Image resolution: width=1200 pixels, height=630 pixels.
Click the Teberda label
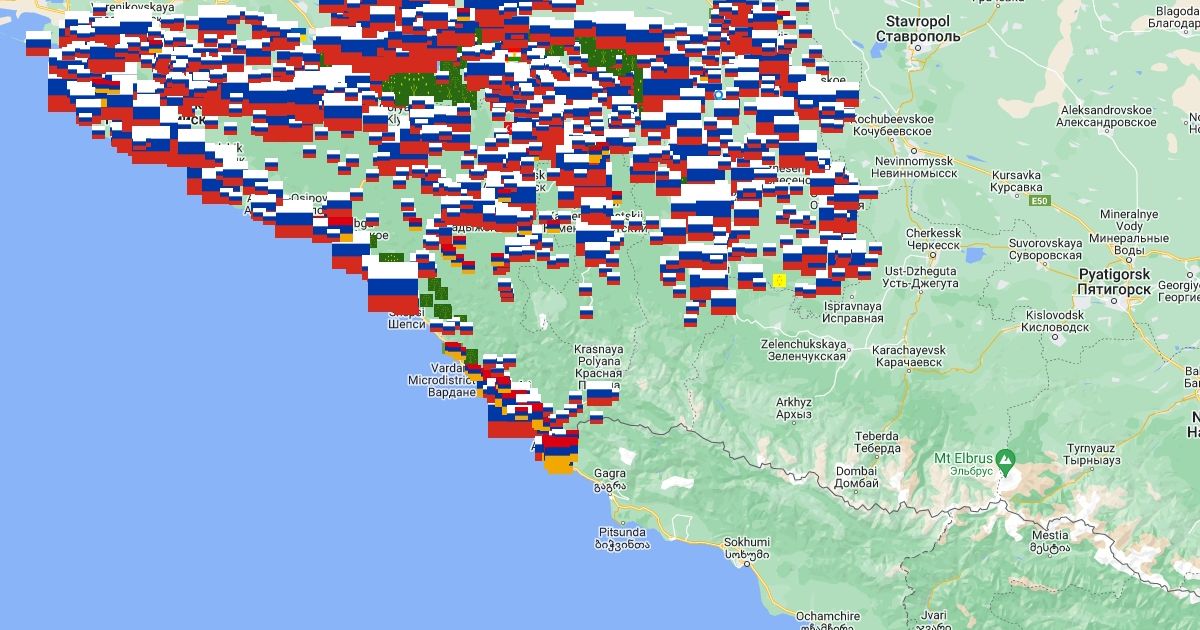(x=878, y=443)
